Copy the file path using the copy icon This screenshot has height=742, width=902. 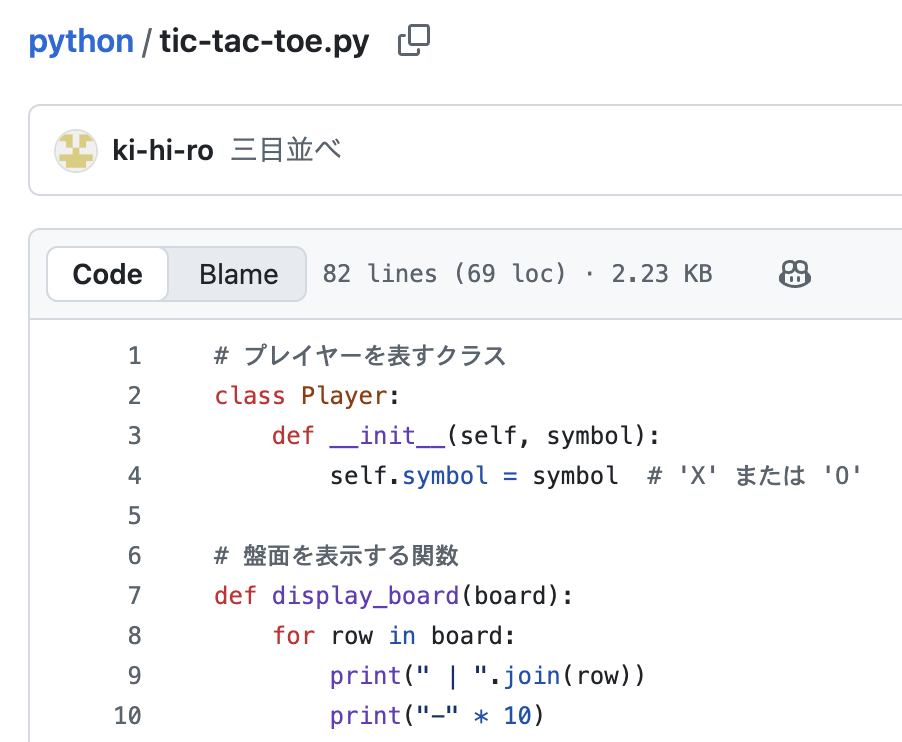coord(413,41)
